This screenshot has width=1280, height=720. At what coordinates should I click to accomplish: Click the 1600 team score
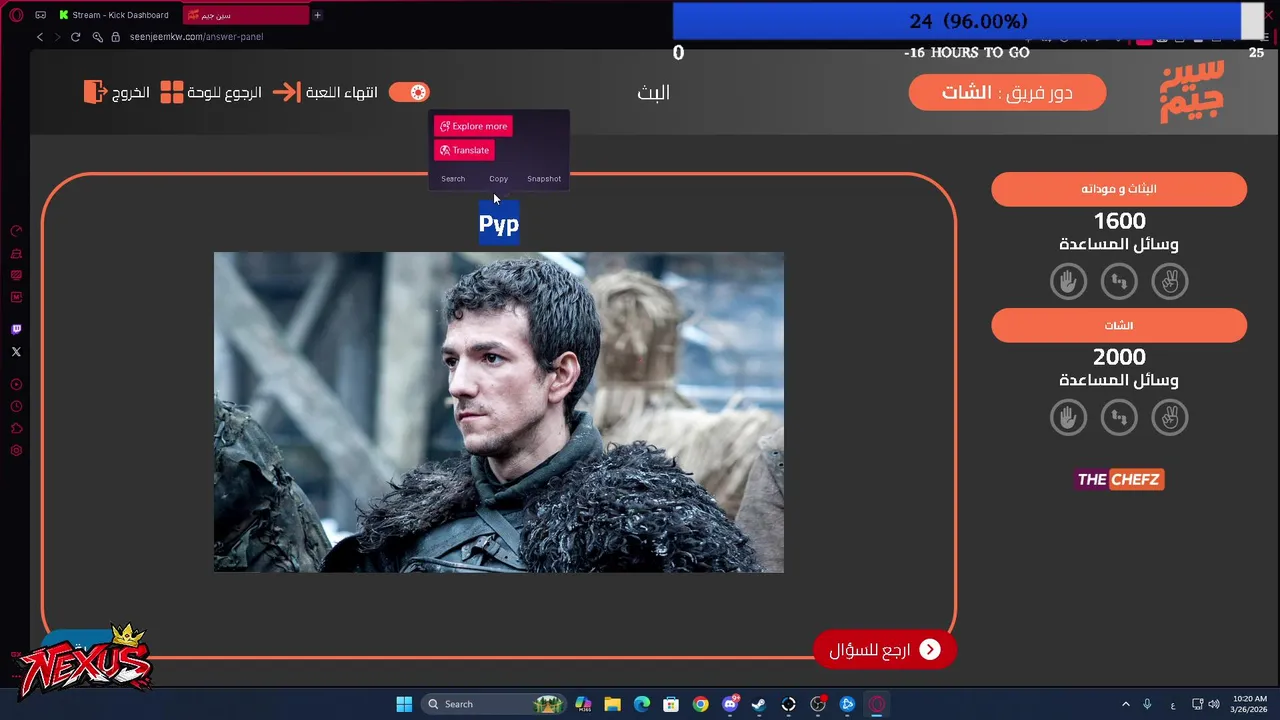1119,221
